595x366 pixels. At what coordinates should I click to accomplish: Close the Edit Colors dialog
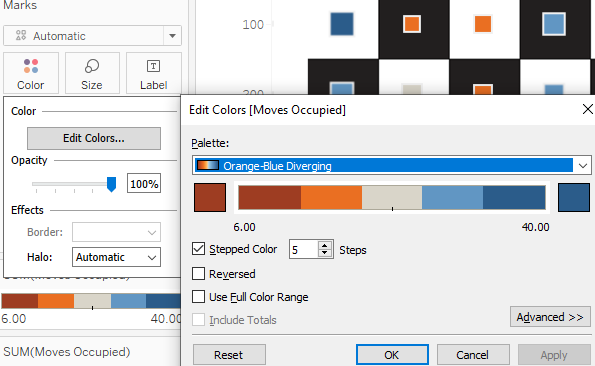tap(587, 109)
